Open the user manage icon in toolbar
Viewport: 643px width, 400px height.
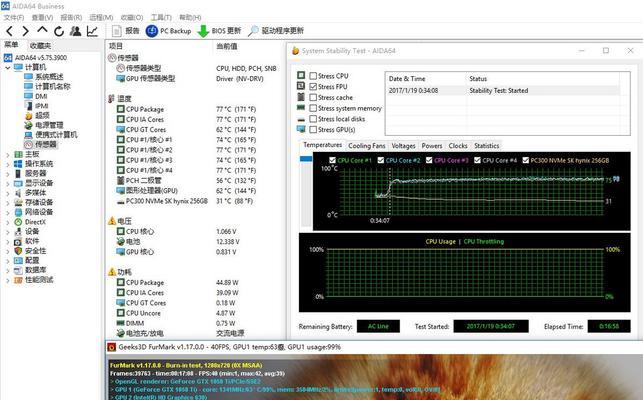pyautogui.click(x=75, y=31)
